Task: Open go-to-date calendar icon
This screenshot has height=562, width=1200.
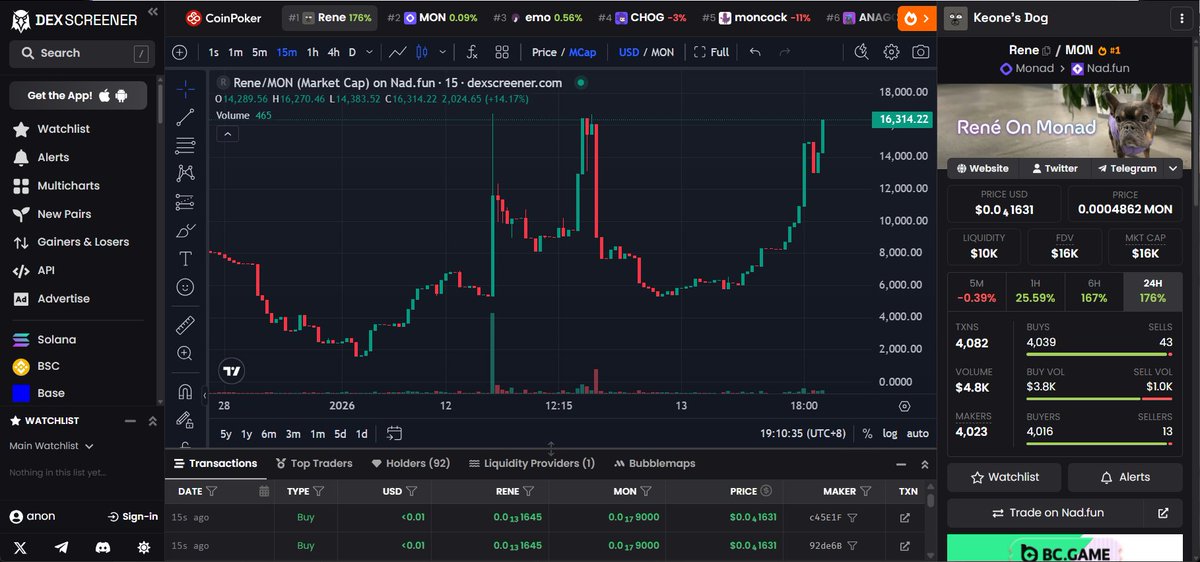Action: [394, 433]
